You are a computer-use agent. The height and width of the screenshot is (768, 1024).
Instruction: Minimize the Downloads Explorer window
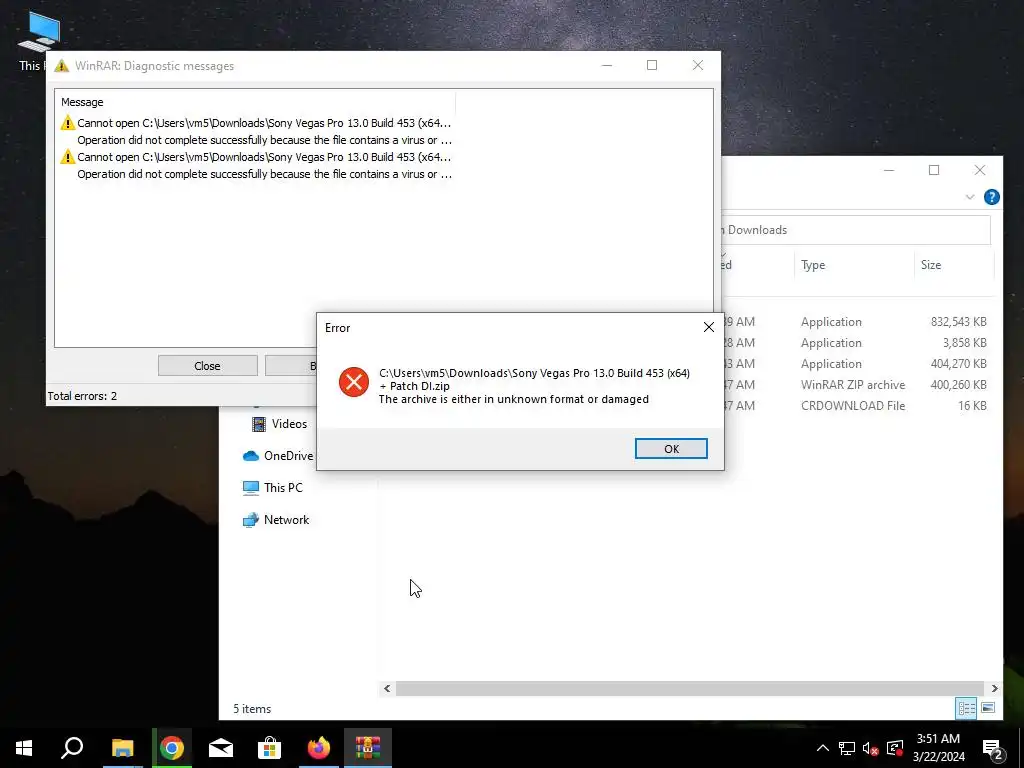[x=889, y=170]
